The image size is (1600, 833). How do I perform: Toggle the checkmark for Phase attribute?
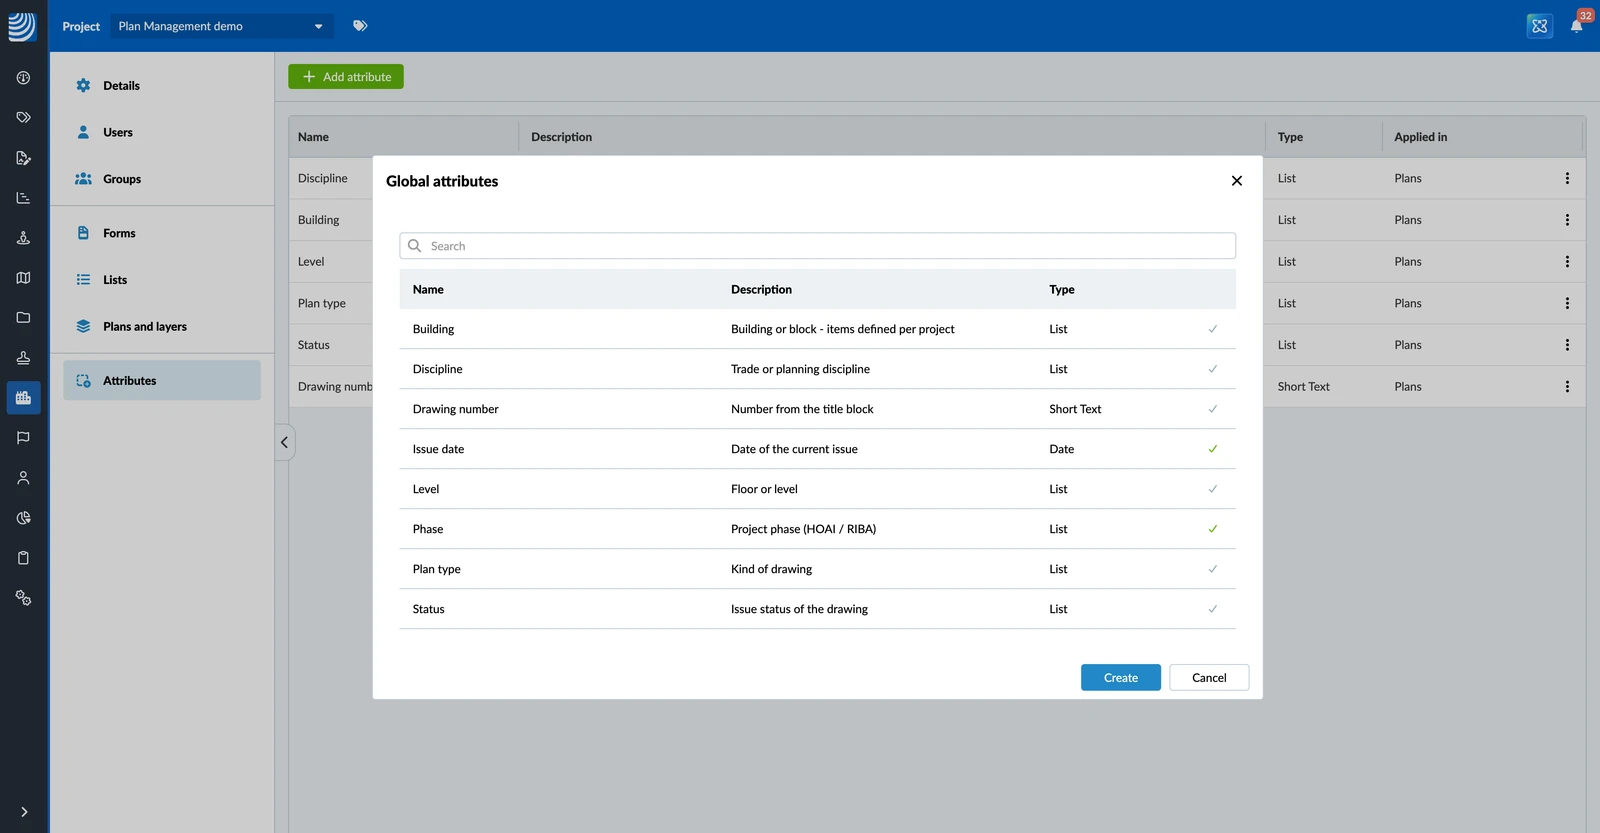(x=1213, y=529)
